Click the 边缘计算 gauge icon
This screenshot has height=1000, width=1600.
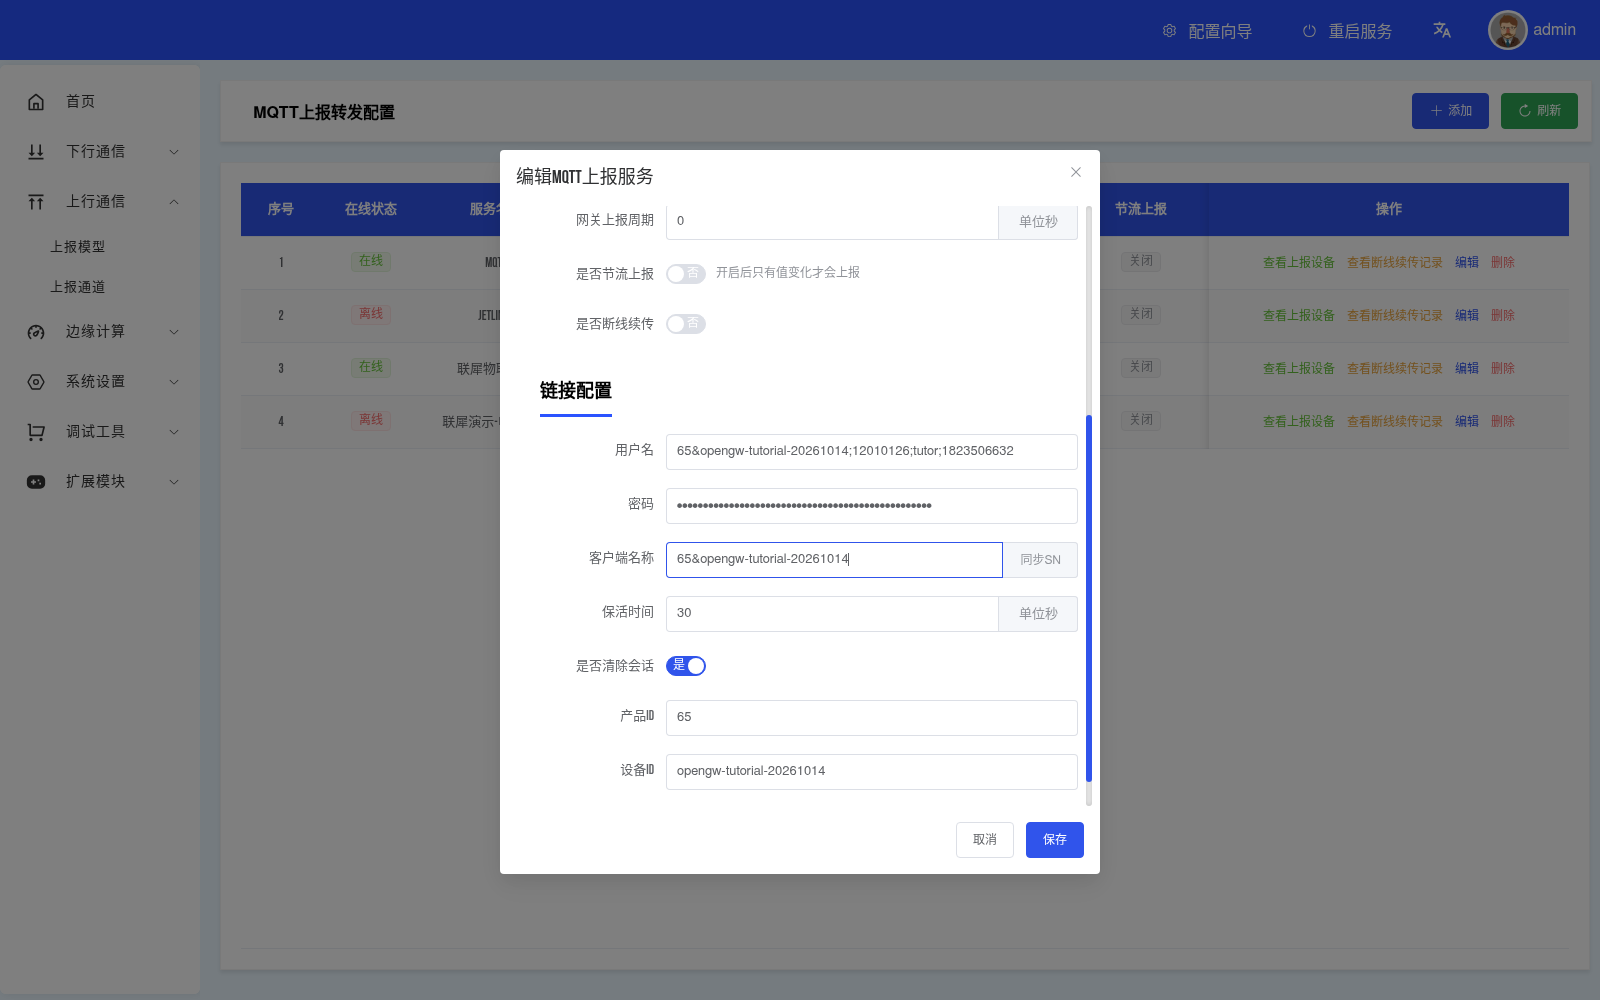point(36,331)
